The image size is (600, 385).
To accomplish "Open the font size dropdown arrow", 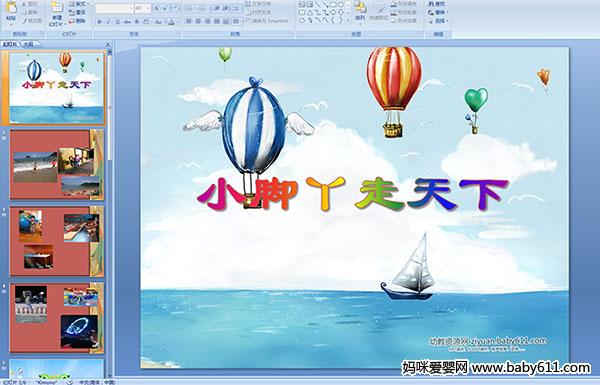I will [148, 8].
